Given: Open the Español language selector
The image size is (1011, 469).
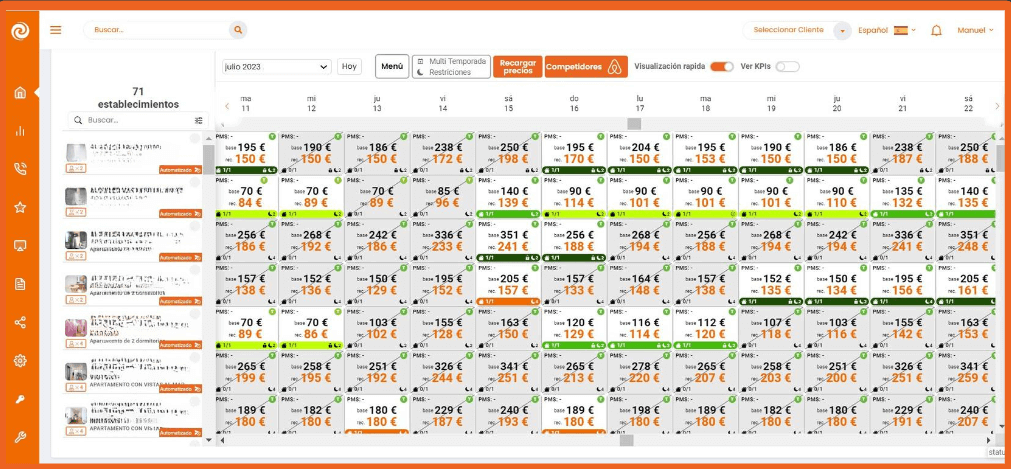Looking at the screenshot, I should coord(887,30).
